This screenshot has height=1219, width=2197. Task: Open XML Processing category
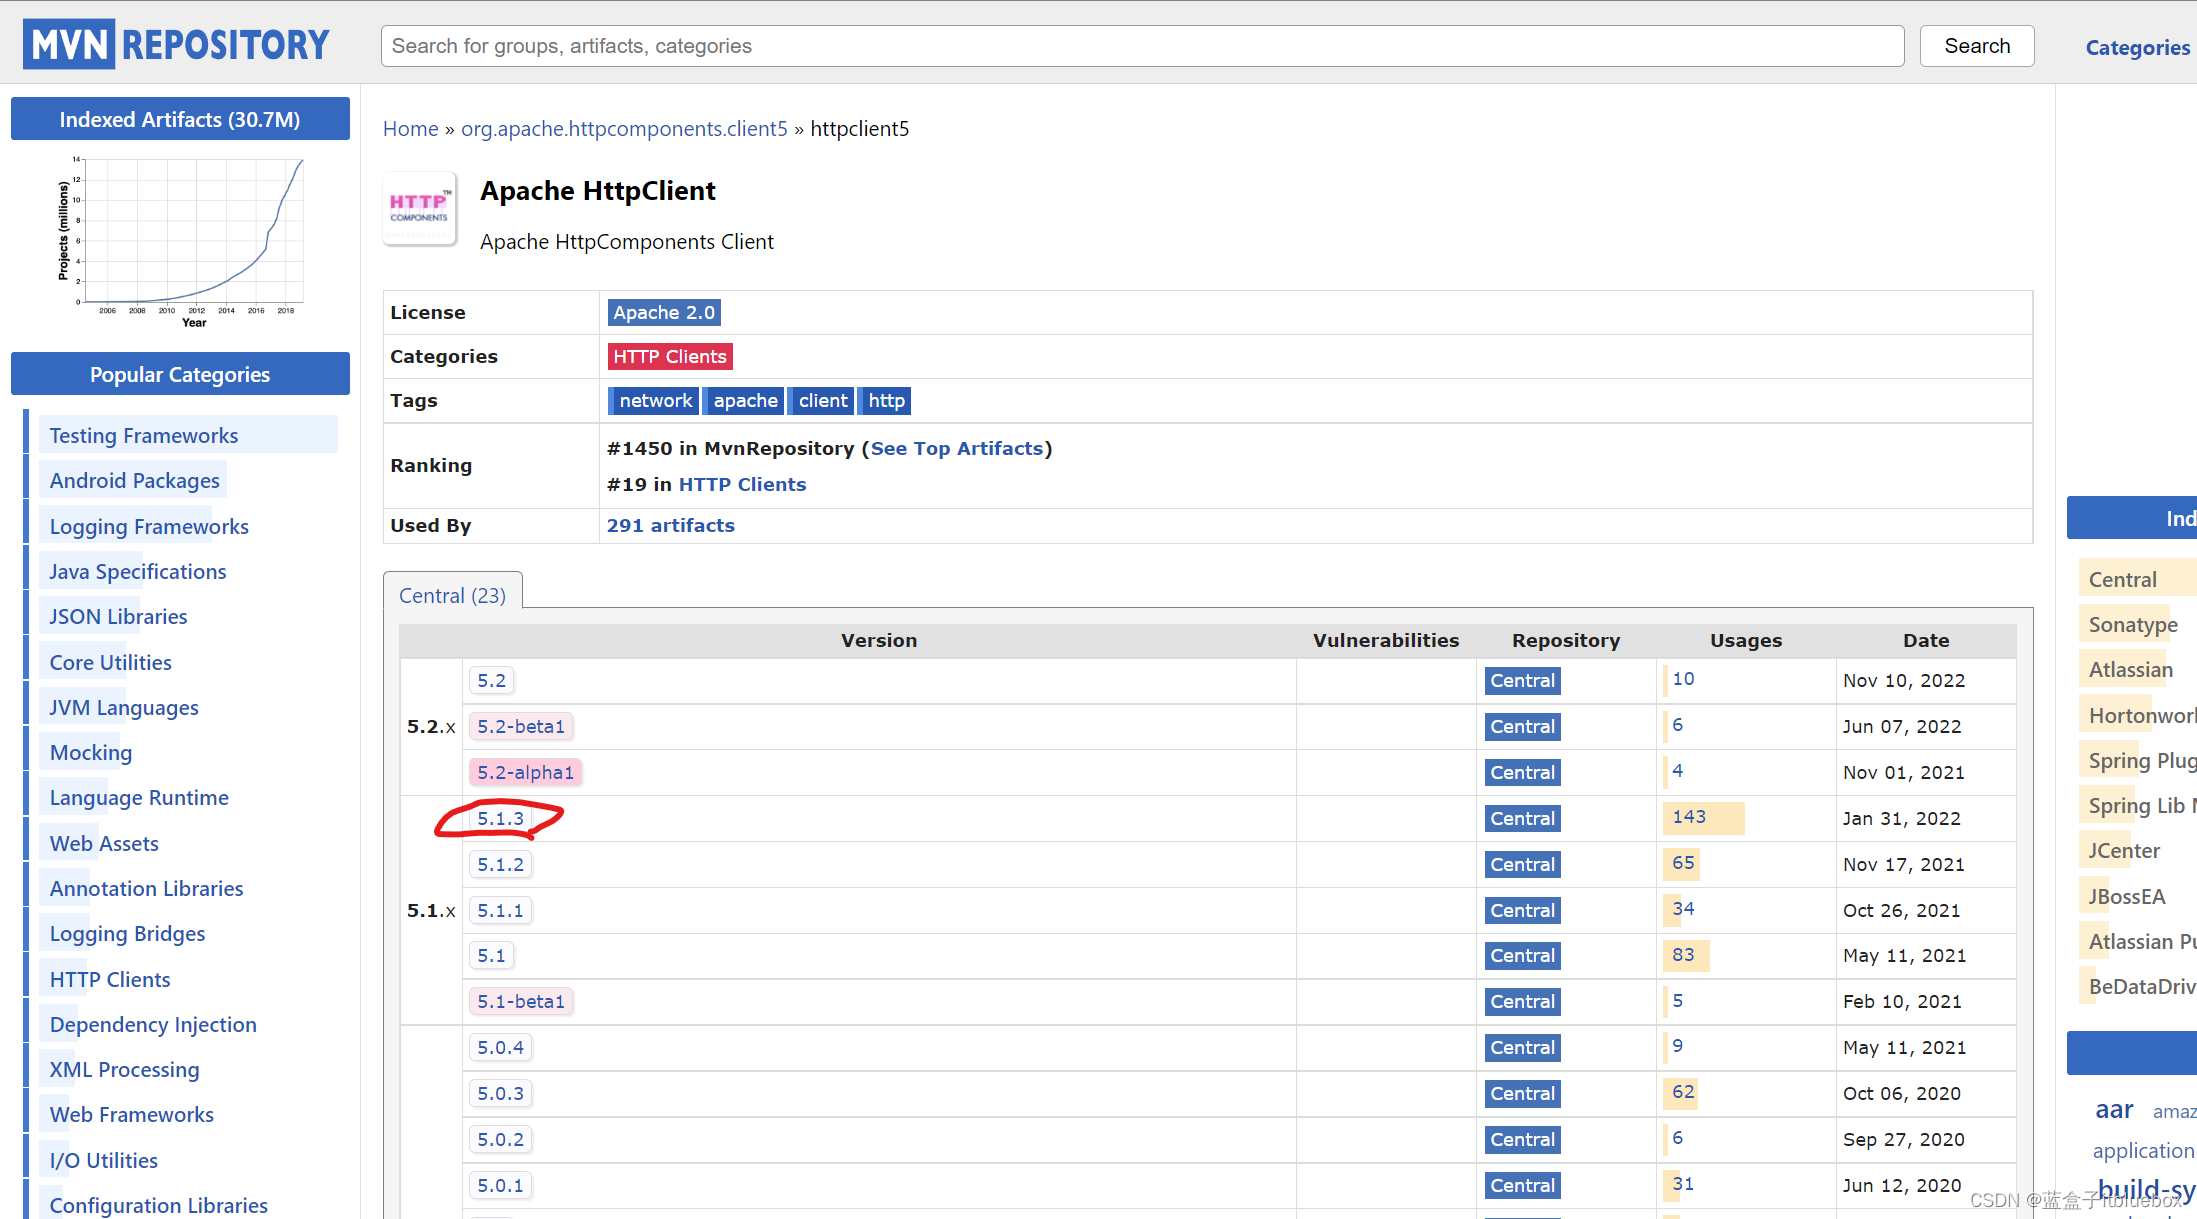[x=125, y=1070]
